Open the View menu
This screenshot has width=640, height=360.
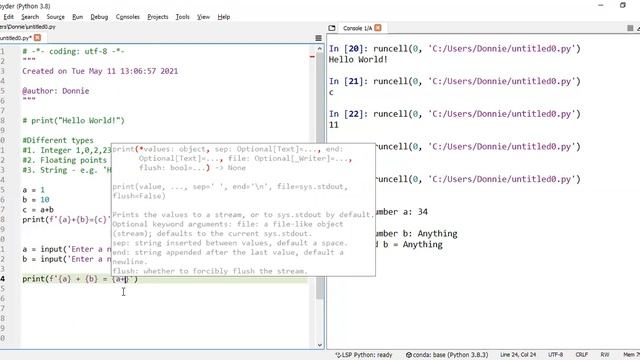203,17
